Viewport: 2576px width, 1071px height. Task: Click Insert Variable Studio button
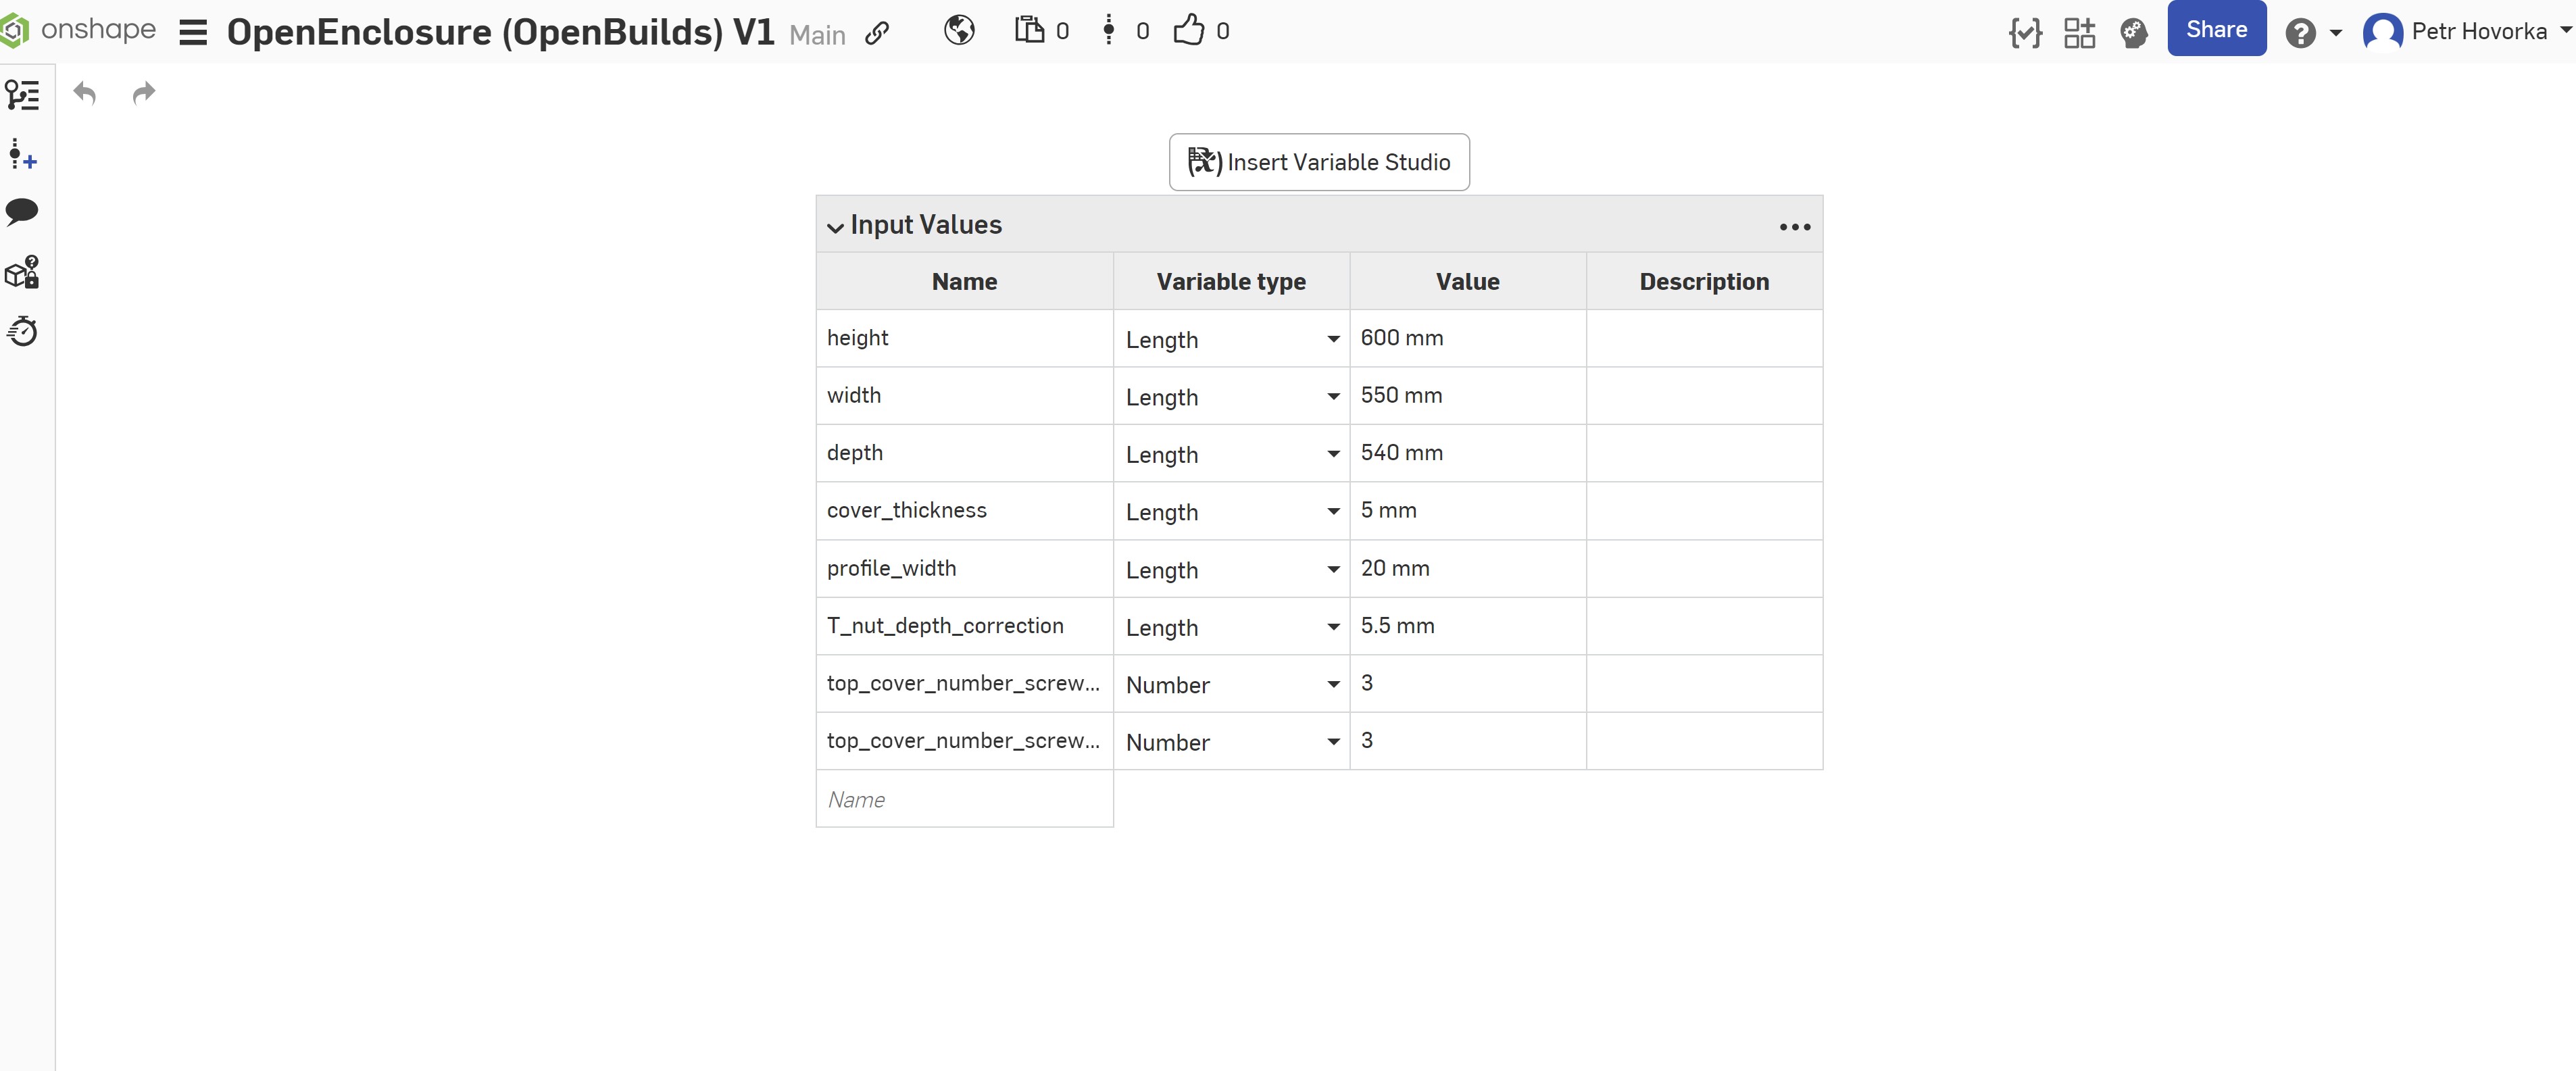(1319, 162)
